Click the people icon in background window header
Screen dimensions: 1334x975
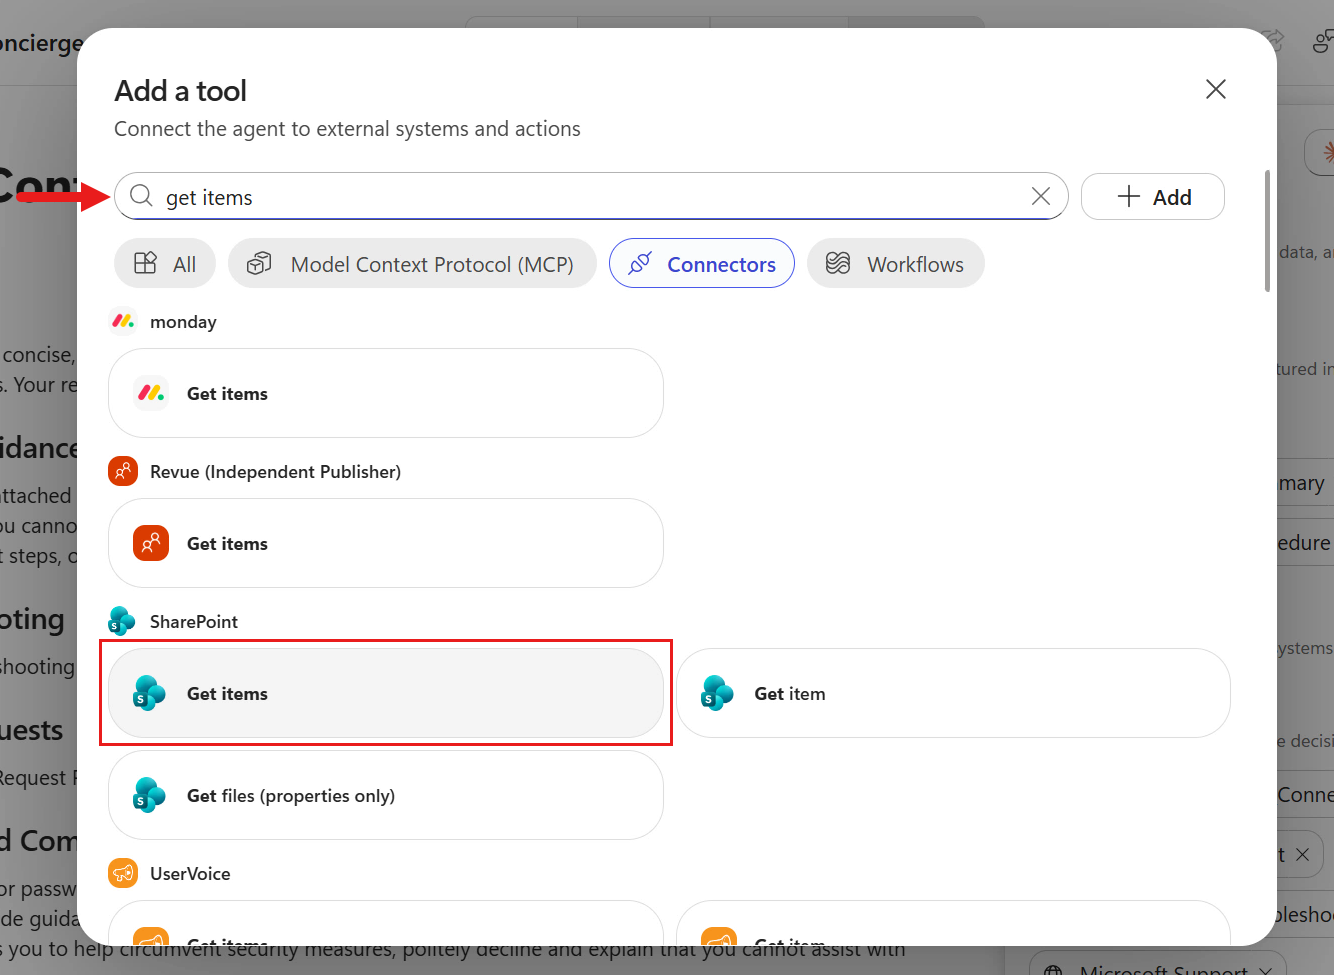[x=1322, y=41]
